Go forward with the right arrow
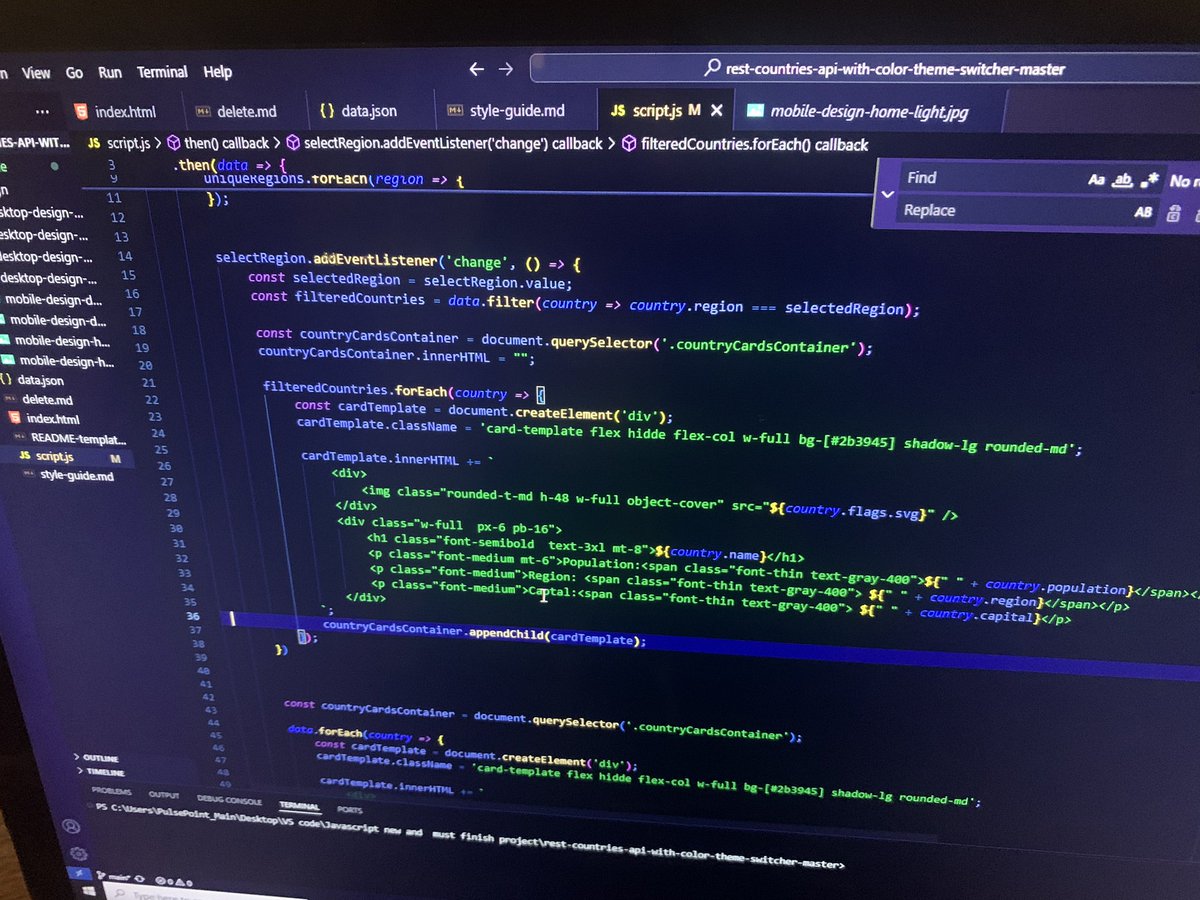The height and width of the screenshot is (900, 1200). (506, 69)
